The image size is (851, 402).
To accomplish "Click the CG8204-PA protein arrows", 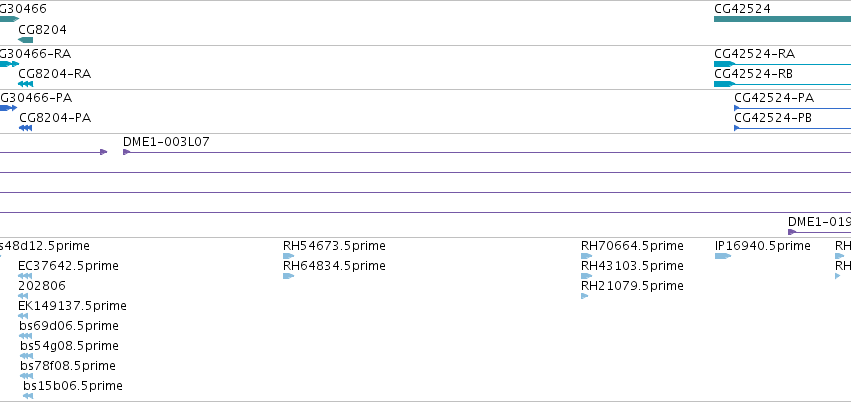I will [x=26, y=128].
